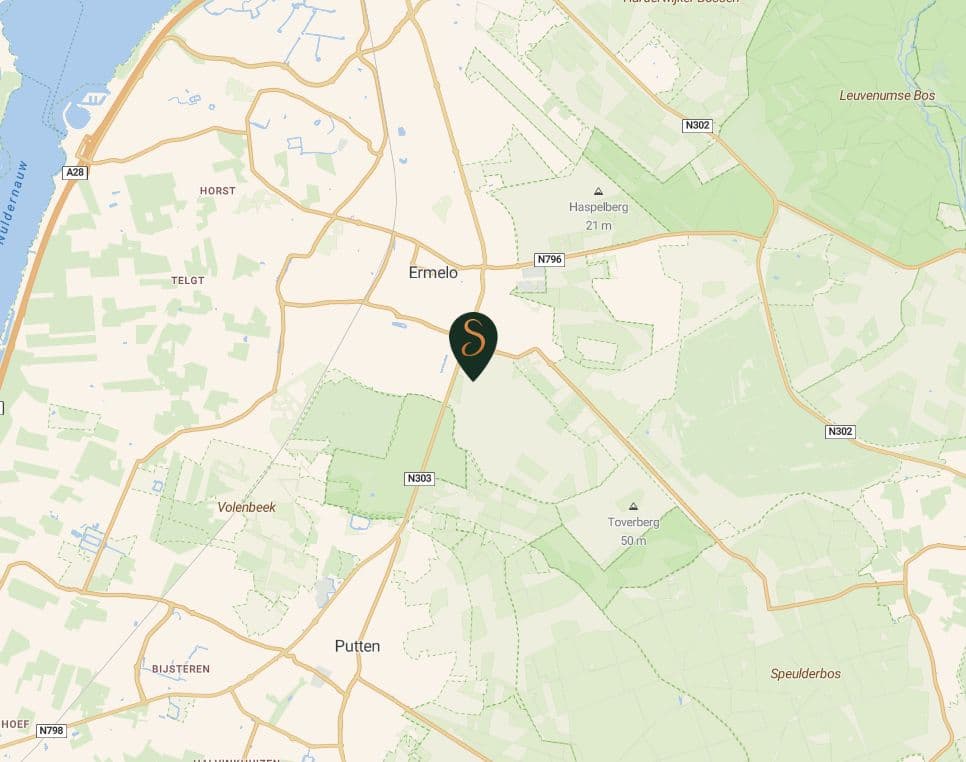Image resolution: width=966 pixels, height=762 pixels.
Task: Select the BIJSTEREN neighborhood label
Action: pos(181,669)
